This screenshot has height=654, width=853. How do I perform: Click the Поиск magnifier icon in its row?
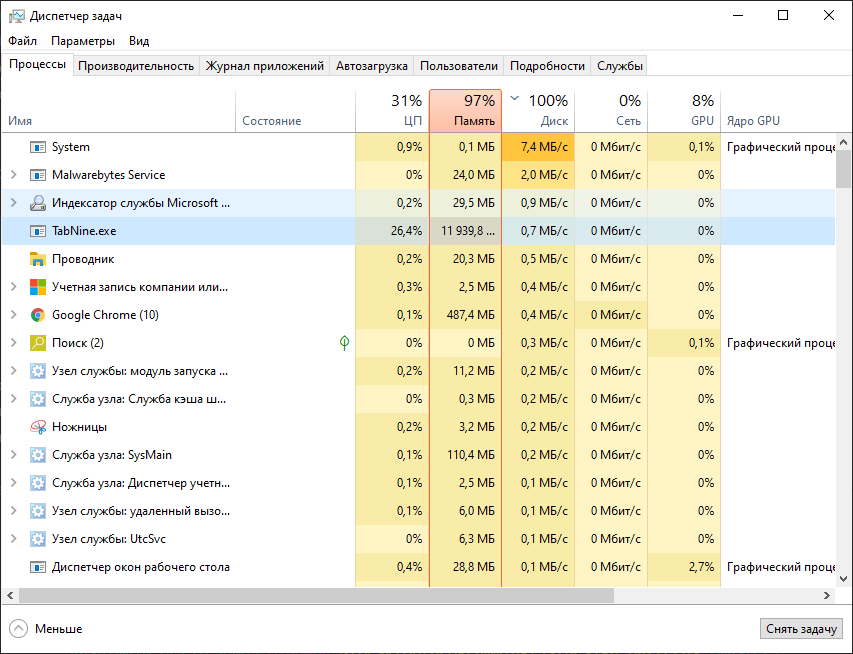(x=37, y=342)
